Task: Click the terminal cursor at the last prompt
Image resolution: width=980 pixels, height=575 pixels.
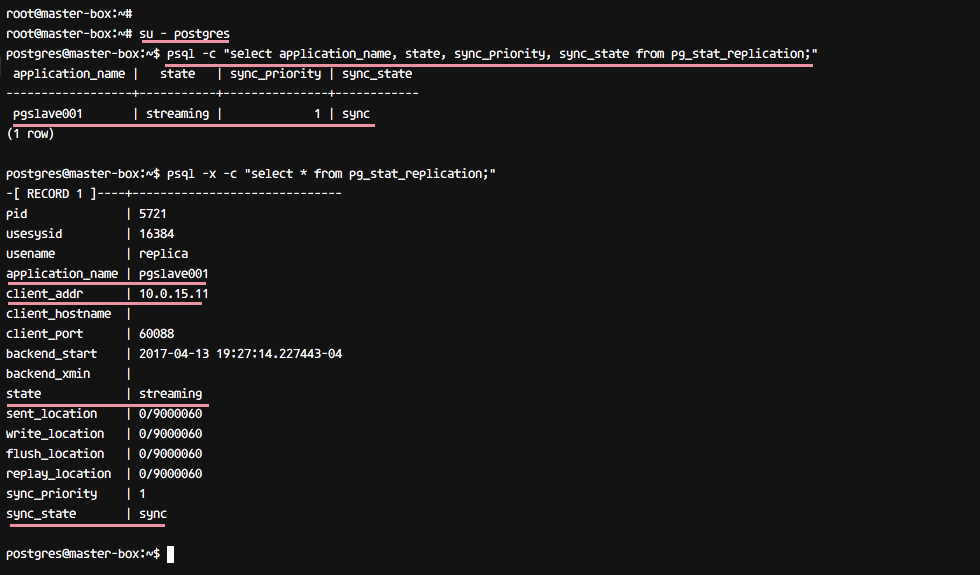Action: coord(171,554)
